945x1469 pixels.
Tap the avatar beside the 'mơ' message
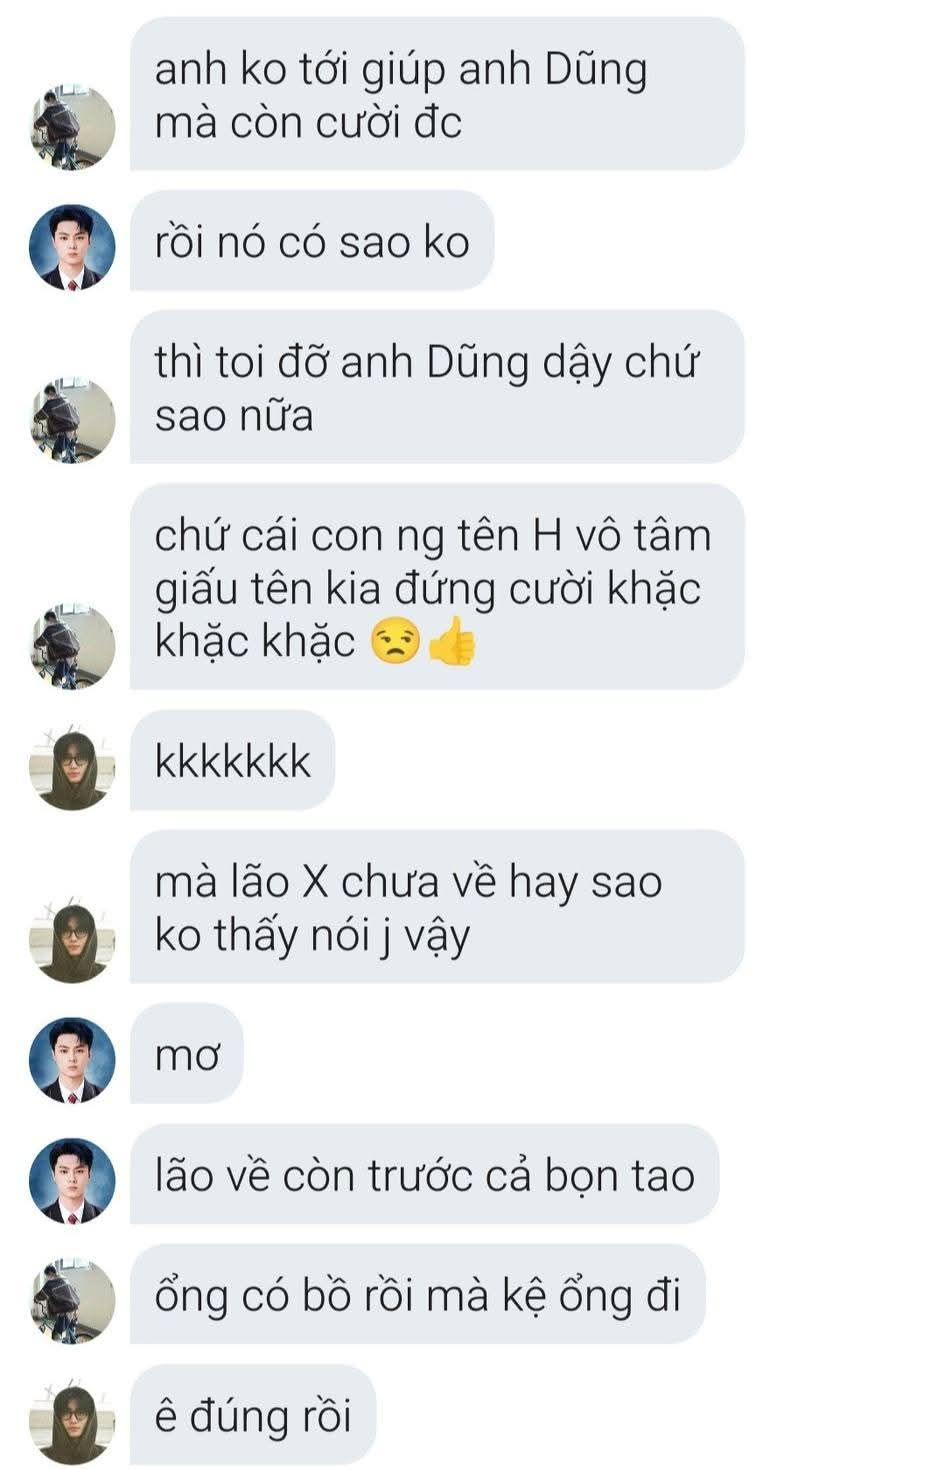(72, 1060)
